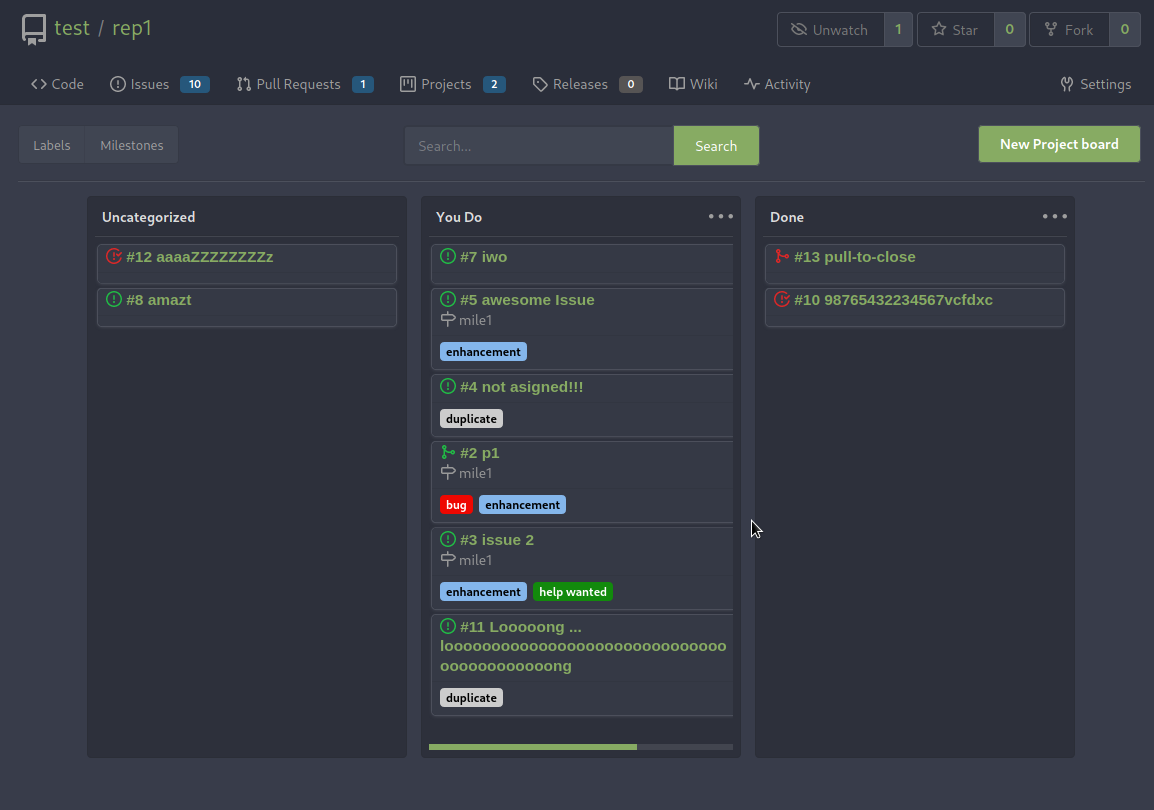Click the open-issue icon on #4 not asigned!!!

point(447,386)
